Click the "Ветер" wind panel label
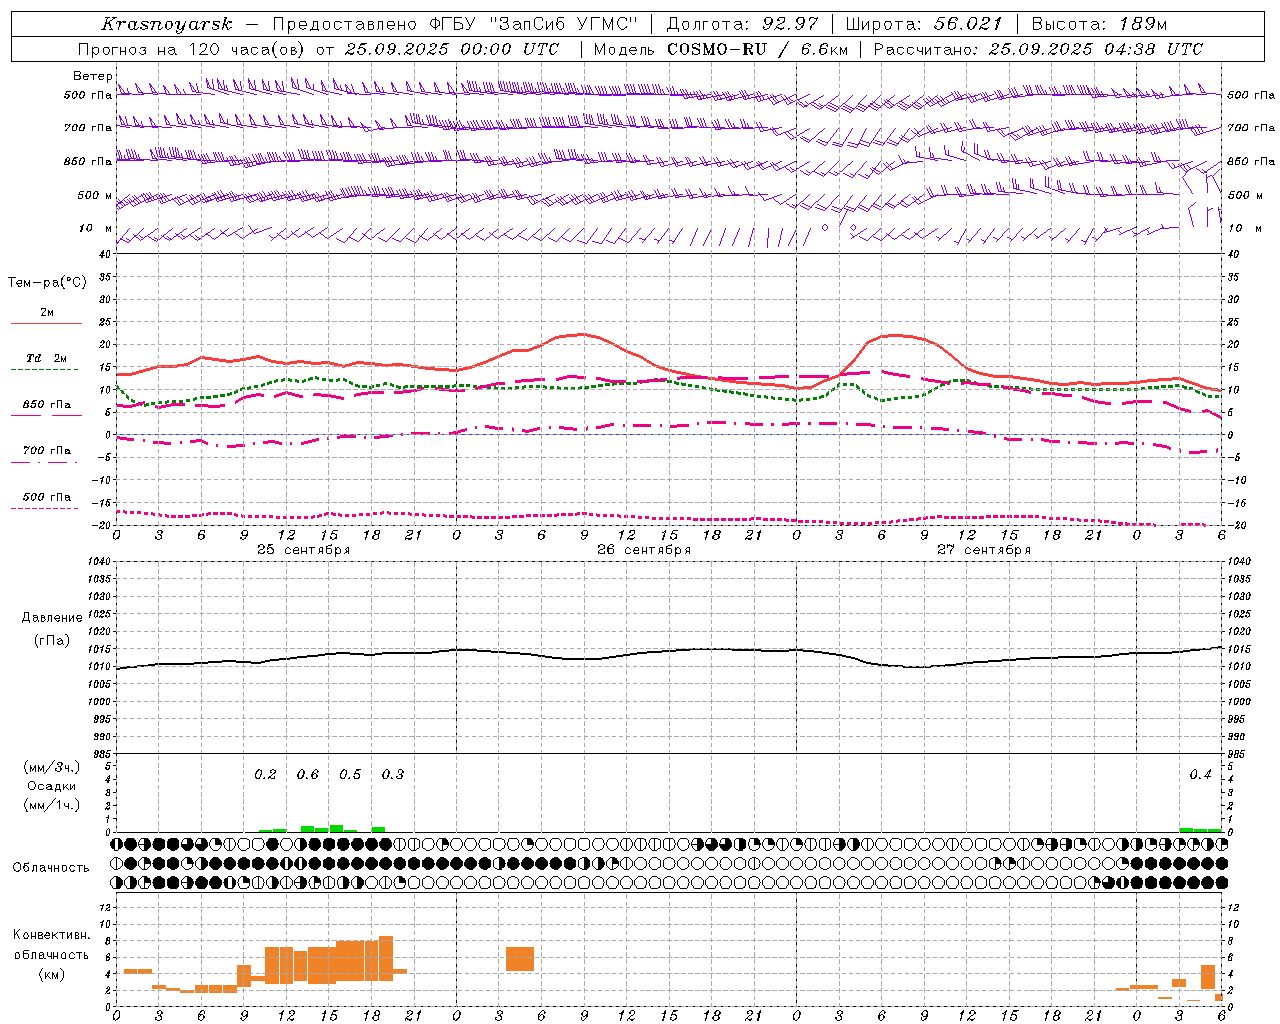The width and height of the screenshot is (1280, 1024). (92, 76)
